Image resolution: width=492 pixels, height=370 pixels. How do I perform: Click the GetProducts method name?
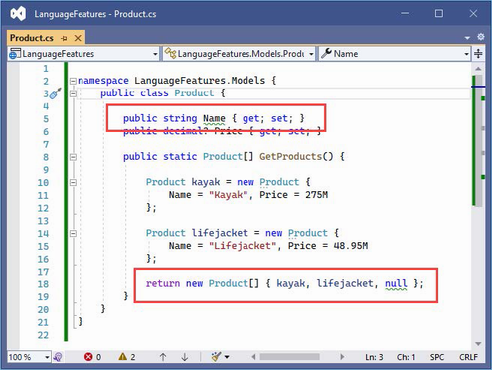290,156
